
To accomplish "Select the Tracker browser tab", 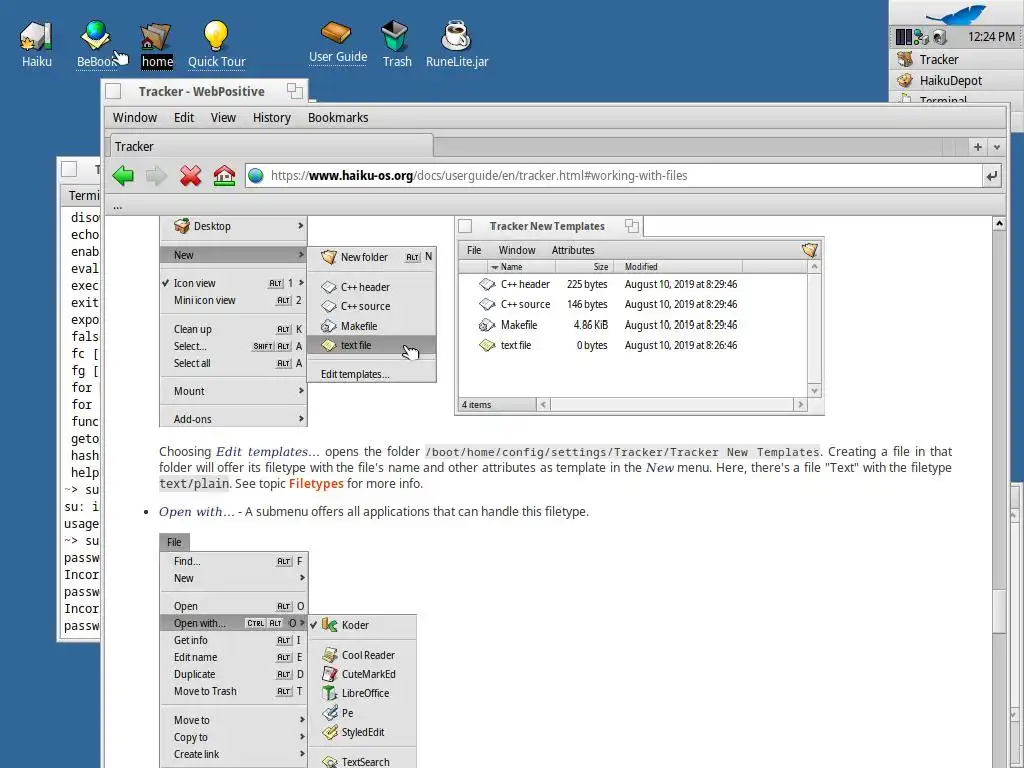I will (x=271, y=146).
